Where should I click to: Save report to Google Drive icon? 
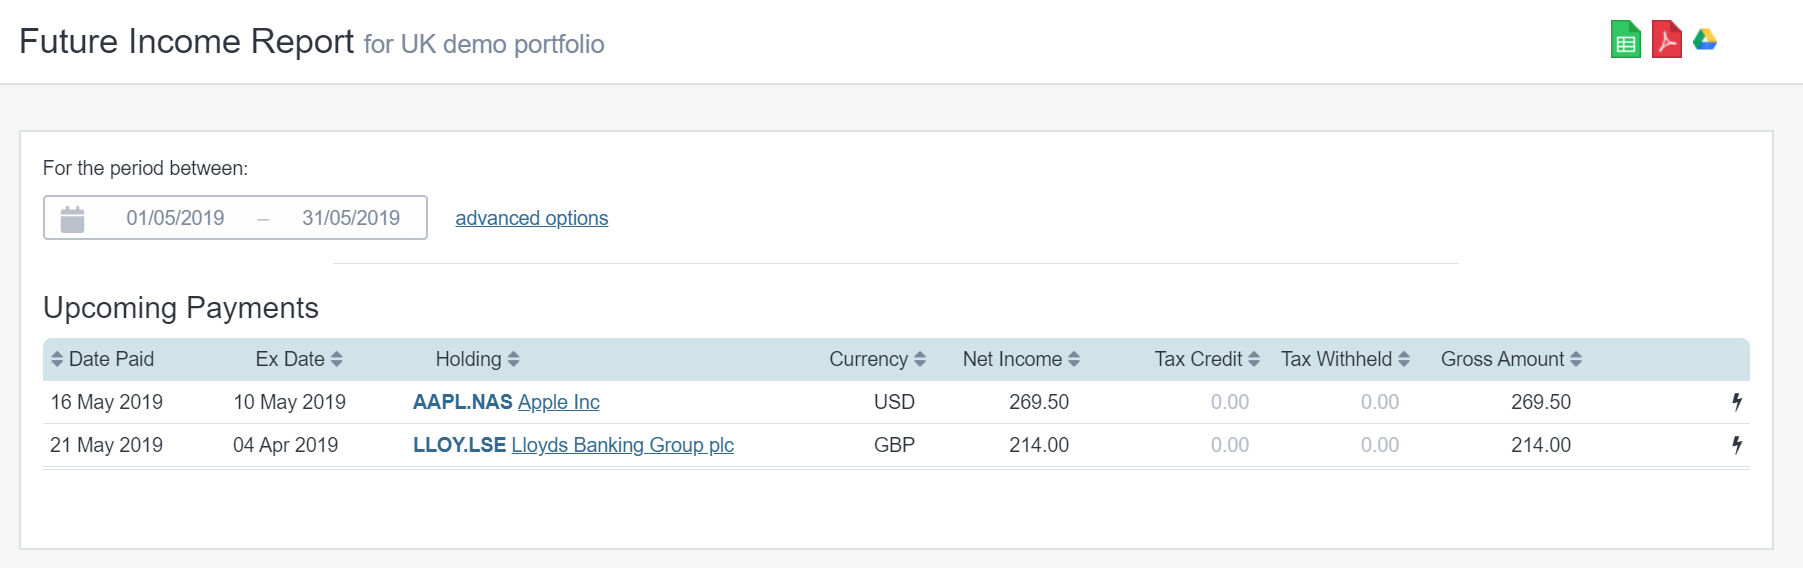coord(1705,39)
